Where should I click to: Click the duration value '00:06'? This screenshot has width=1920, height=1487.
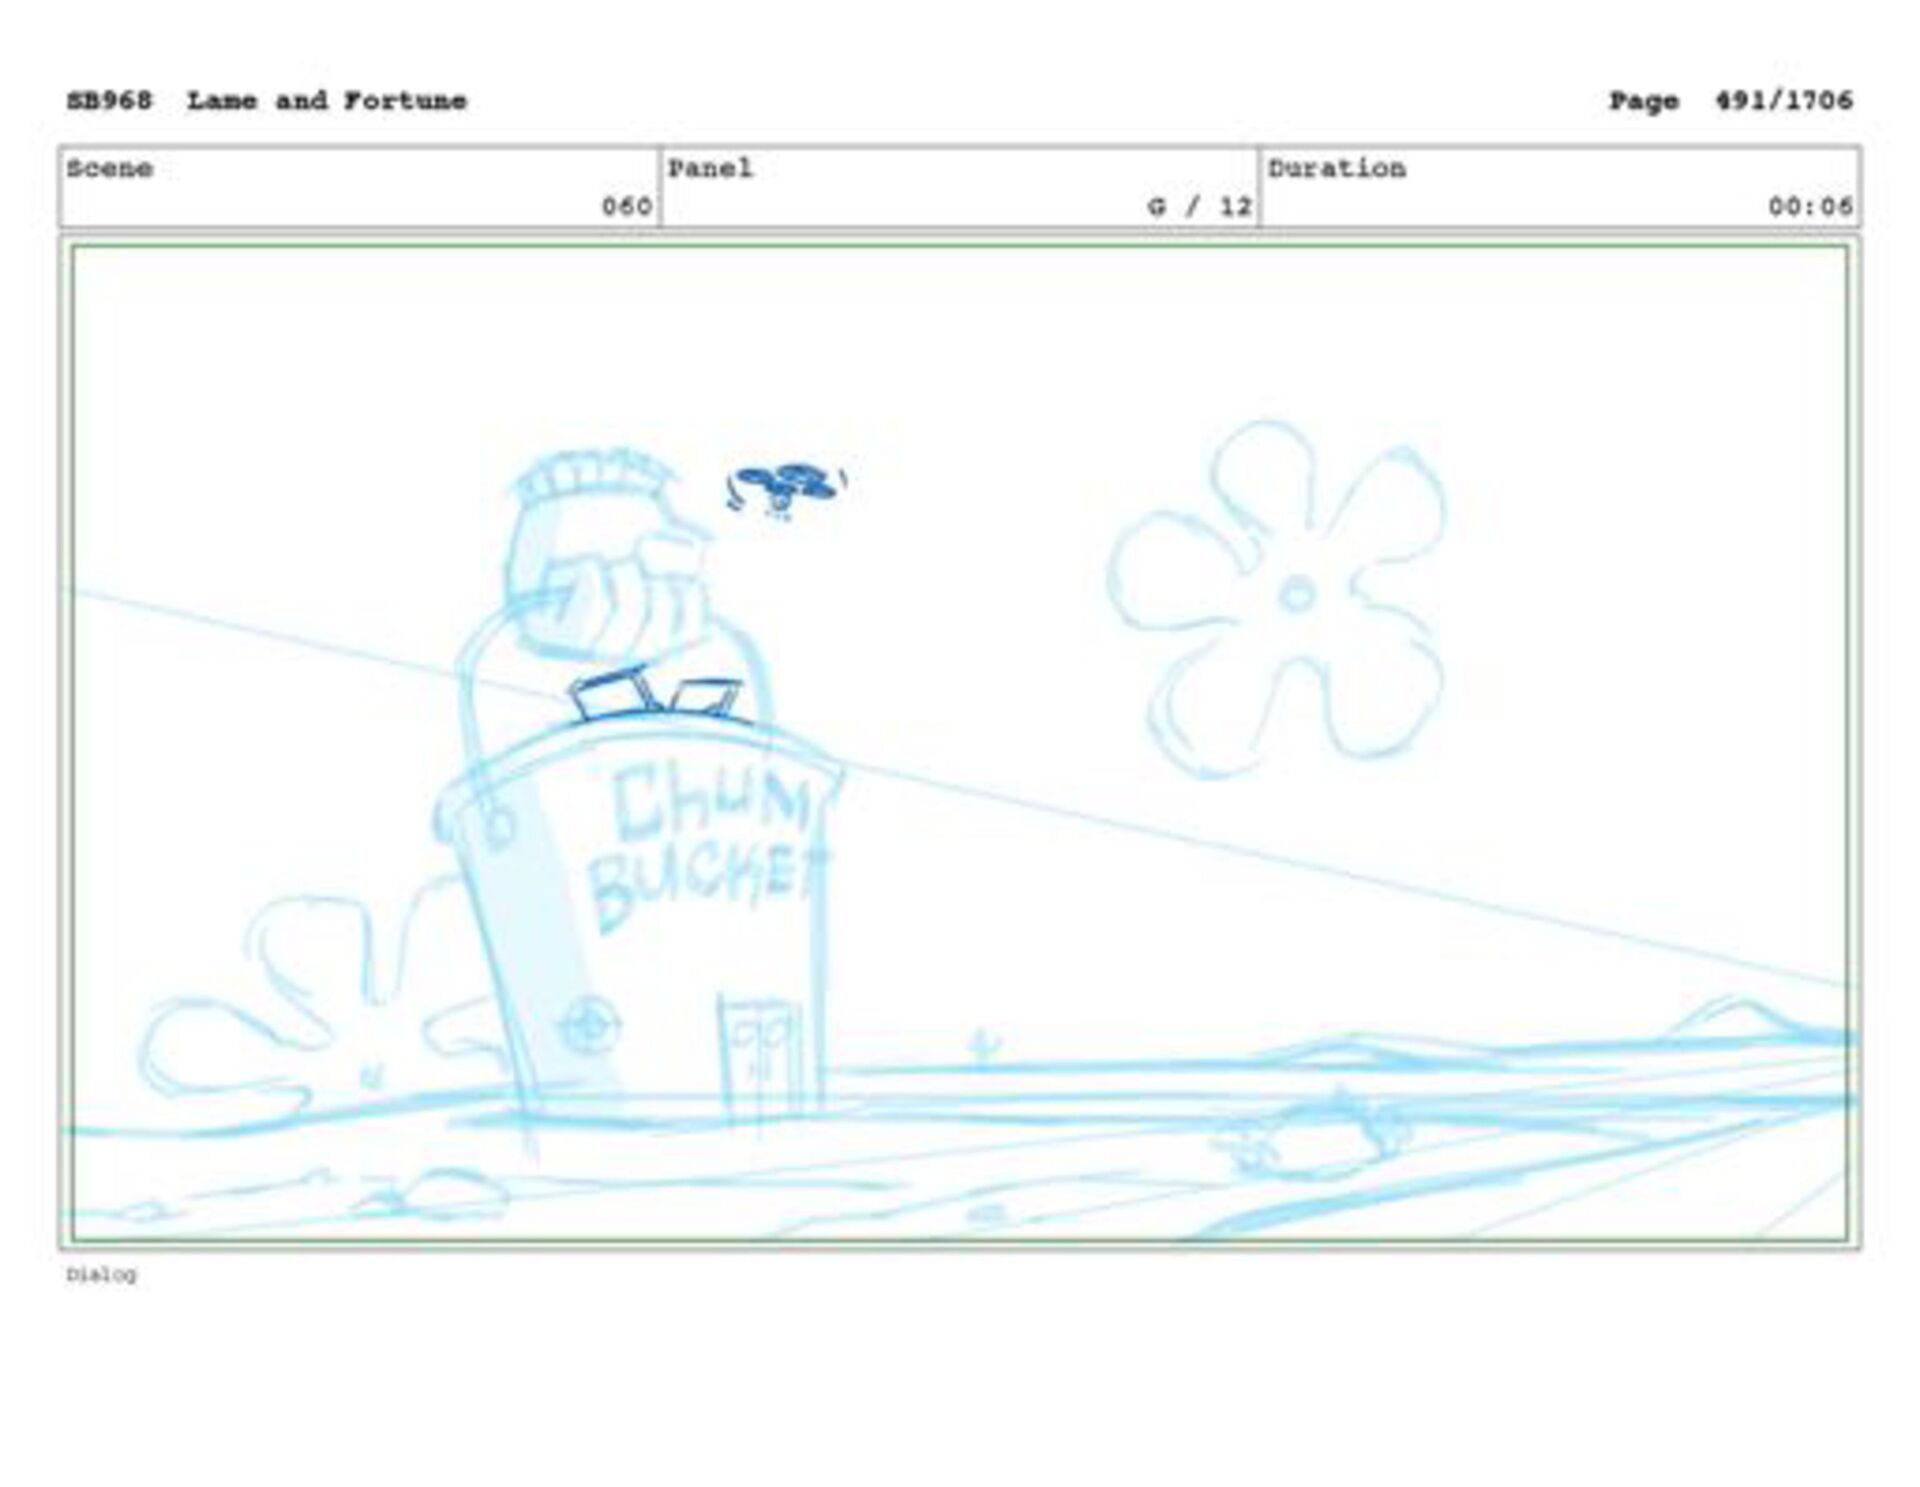(x=1810, y=207)
